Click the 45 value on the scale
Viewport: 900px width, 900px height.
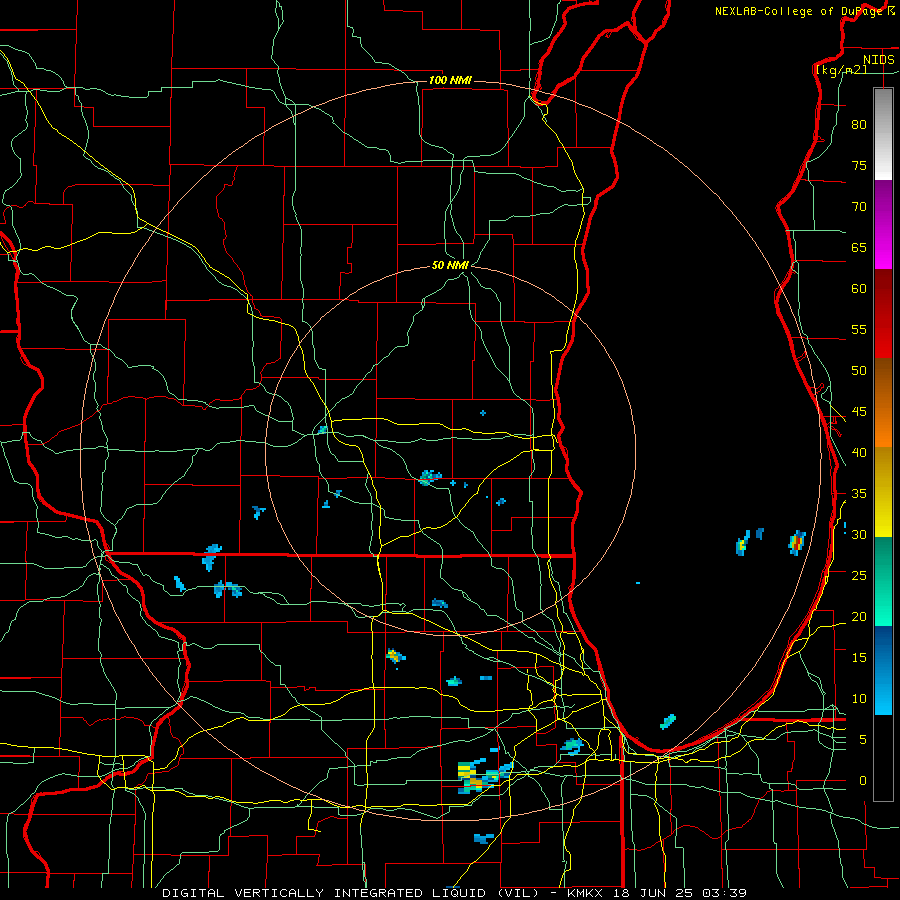tap(859, 412)
